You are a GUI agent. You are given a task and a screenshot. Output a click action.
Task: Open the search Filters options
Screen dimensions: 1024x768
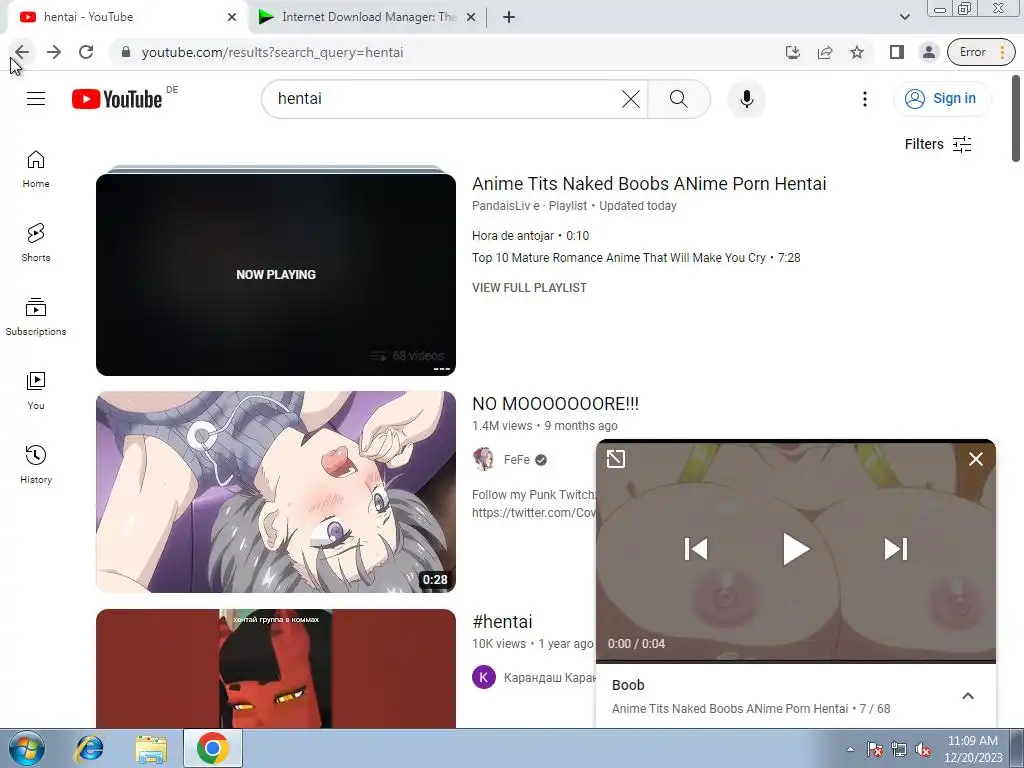[938, 144]
